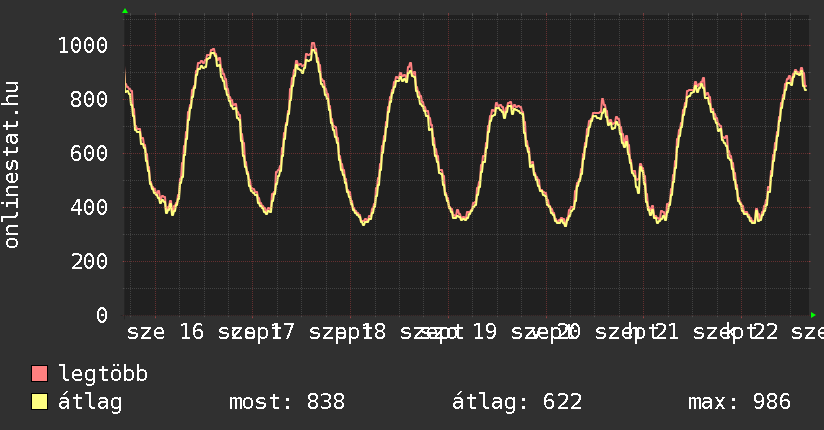Viewport: 824px width, 430px height.
Task: Click the 'onlinestat.hu' vertical axis title
Action: pos(11,165)
